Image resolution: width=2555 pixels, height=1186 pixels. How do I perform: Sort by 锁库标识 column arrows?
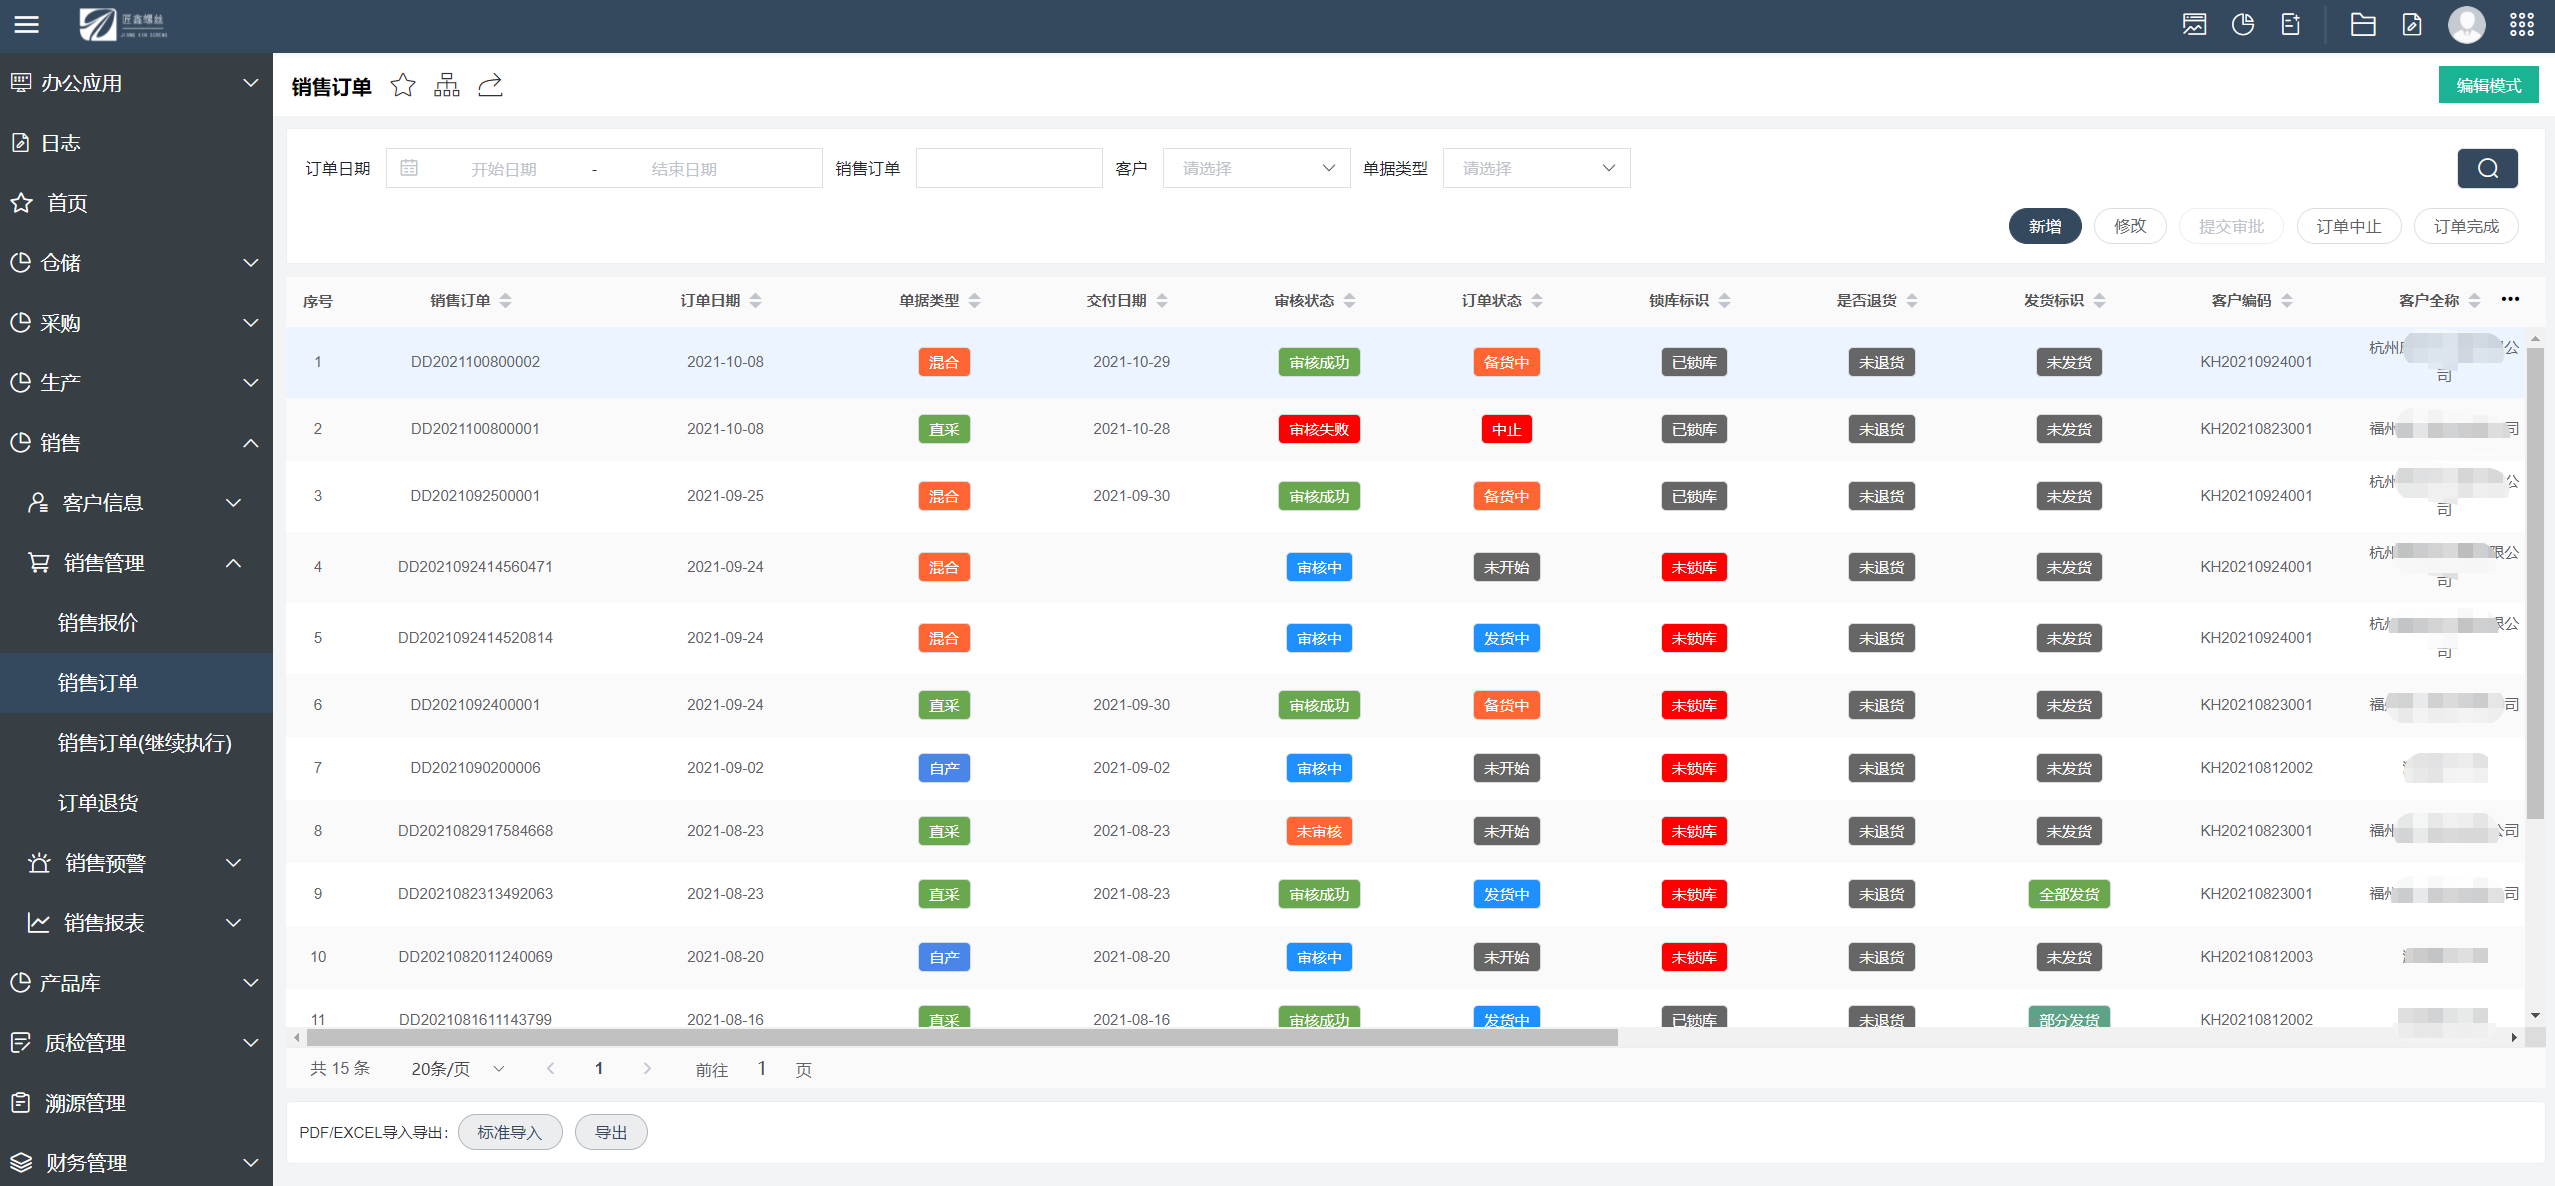point(1724,300)
